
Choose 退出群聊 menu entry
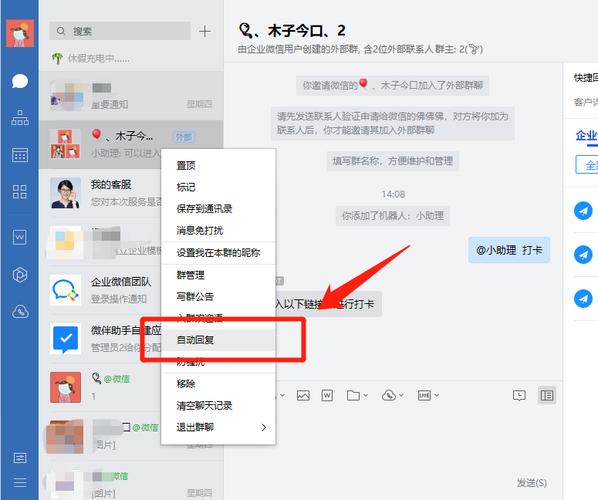point(218,427)
